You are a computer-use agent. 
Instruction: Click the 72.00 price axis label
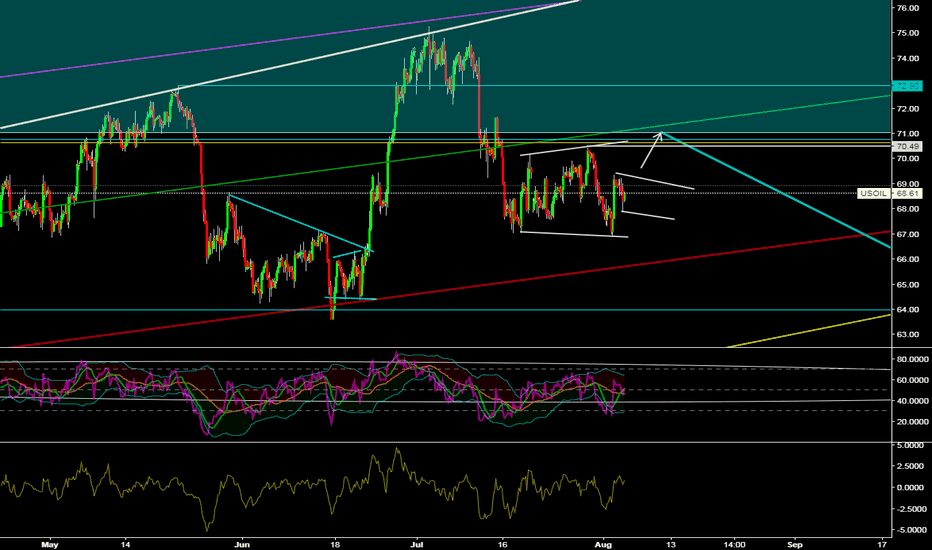tap(908, 108)
